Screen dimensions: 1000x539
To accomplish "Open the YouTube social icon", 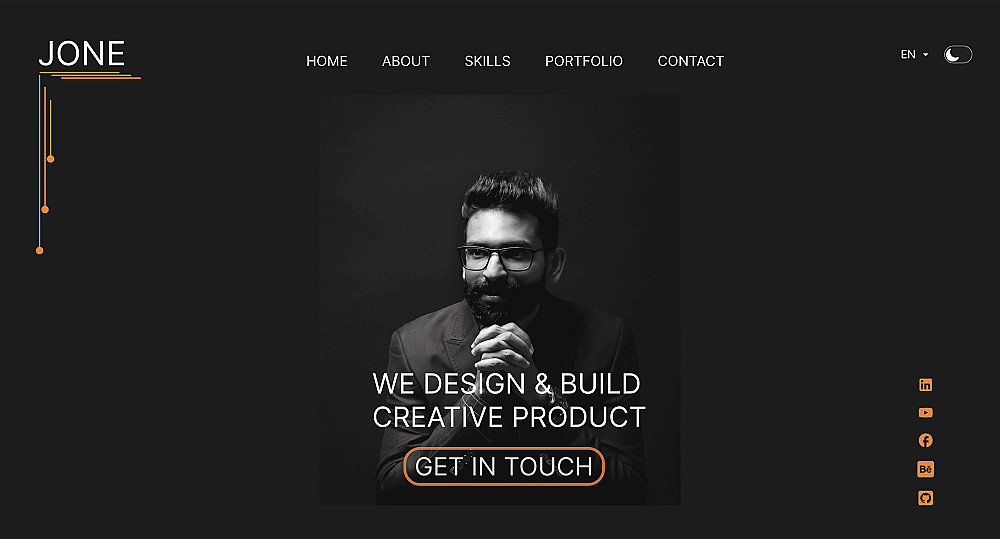I will 925,413.
